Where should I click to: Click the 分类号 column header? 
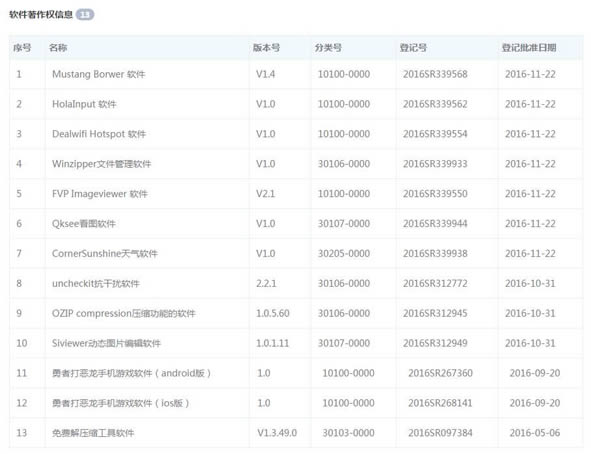[328, 48]
